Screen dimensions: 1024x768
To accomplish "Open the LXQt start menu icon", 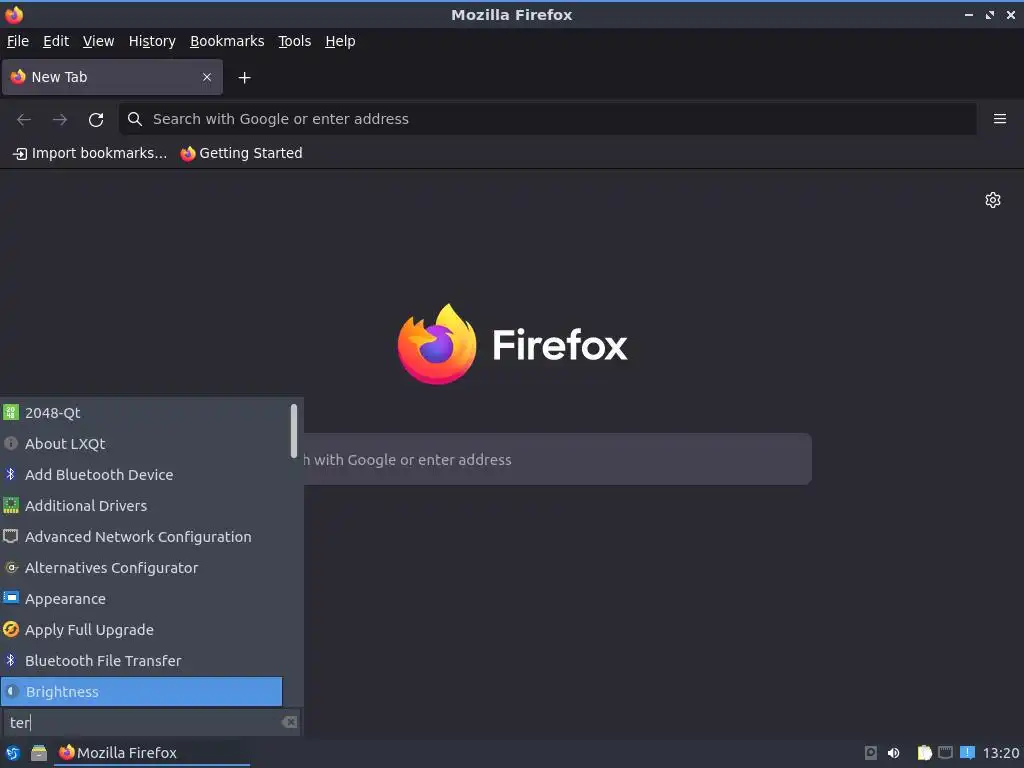I will click(12, 753).
